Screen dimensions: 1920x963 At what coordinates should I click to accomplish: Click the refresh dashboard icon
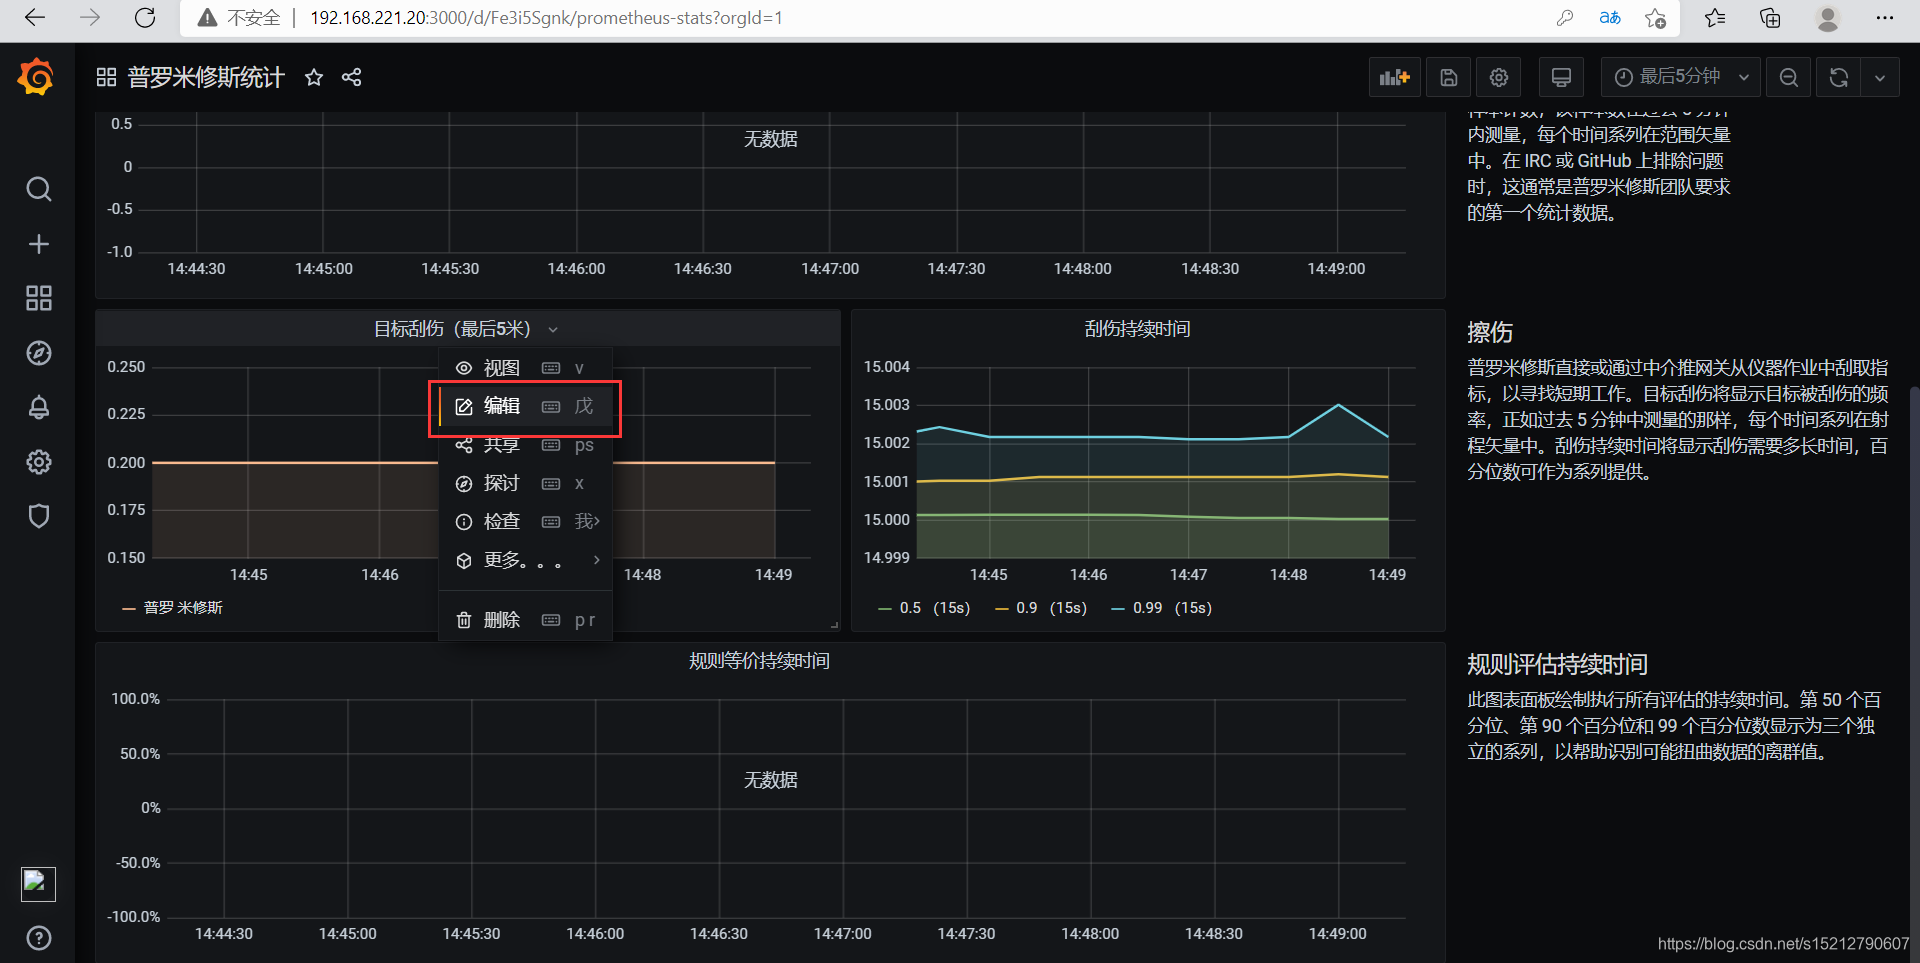coord(1838,77)
